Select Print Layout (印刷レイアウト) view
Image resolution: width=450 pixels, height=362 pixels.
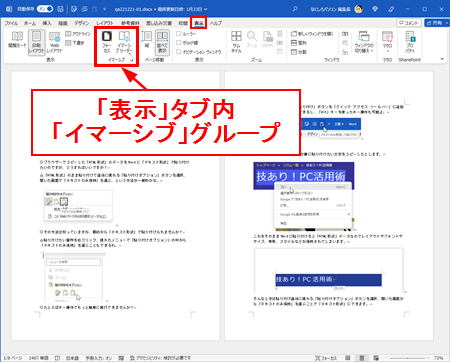click(x=36, y=42)
